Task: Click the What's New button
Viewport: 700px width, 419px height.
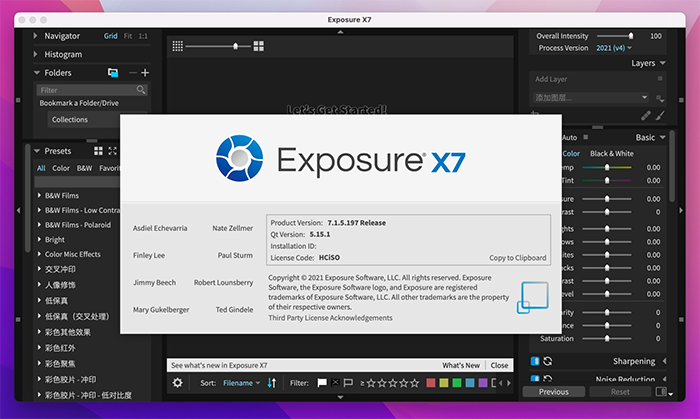Action: coord(461,365)
